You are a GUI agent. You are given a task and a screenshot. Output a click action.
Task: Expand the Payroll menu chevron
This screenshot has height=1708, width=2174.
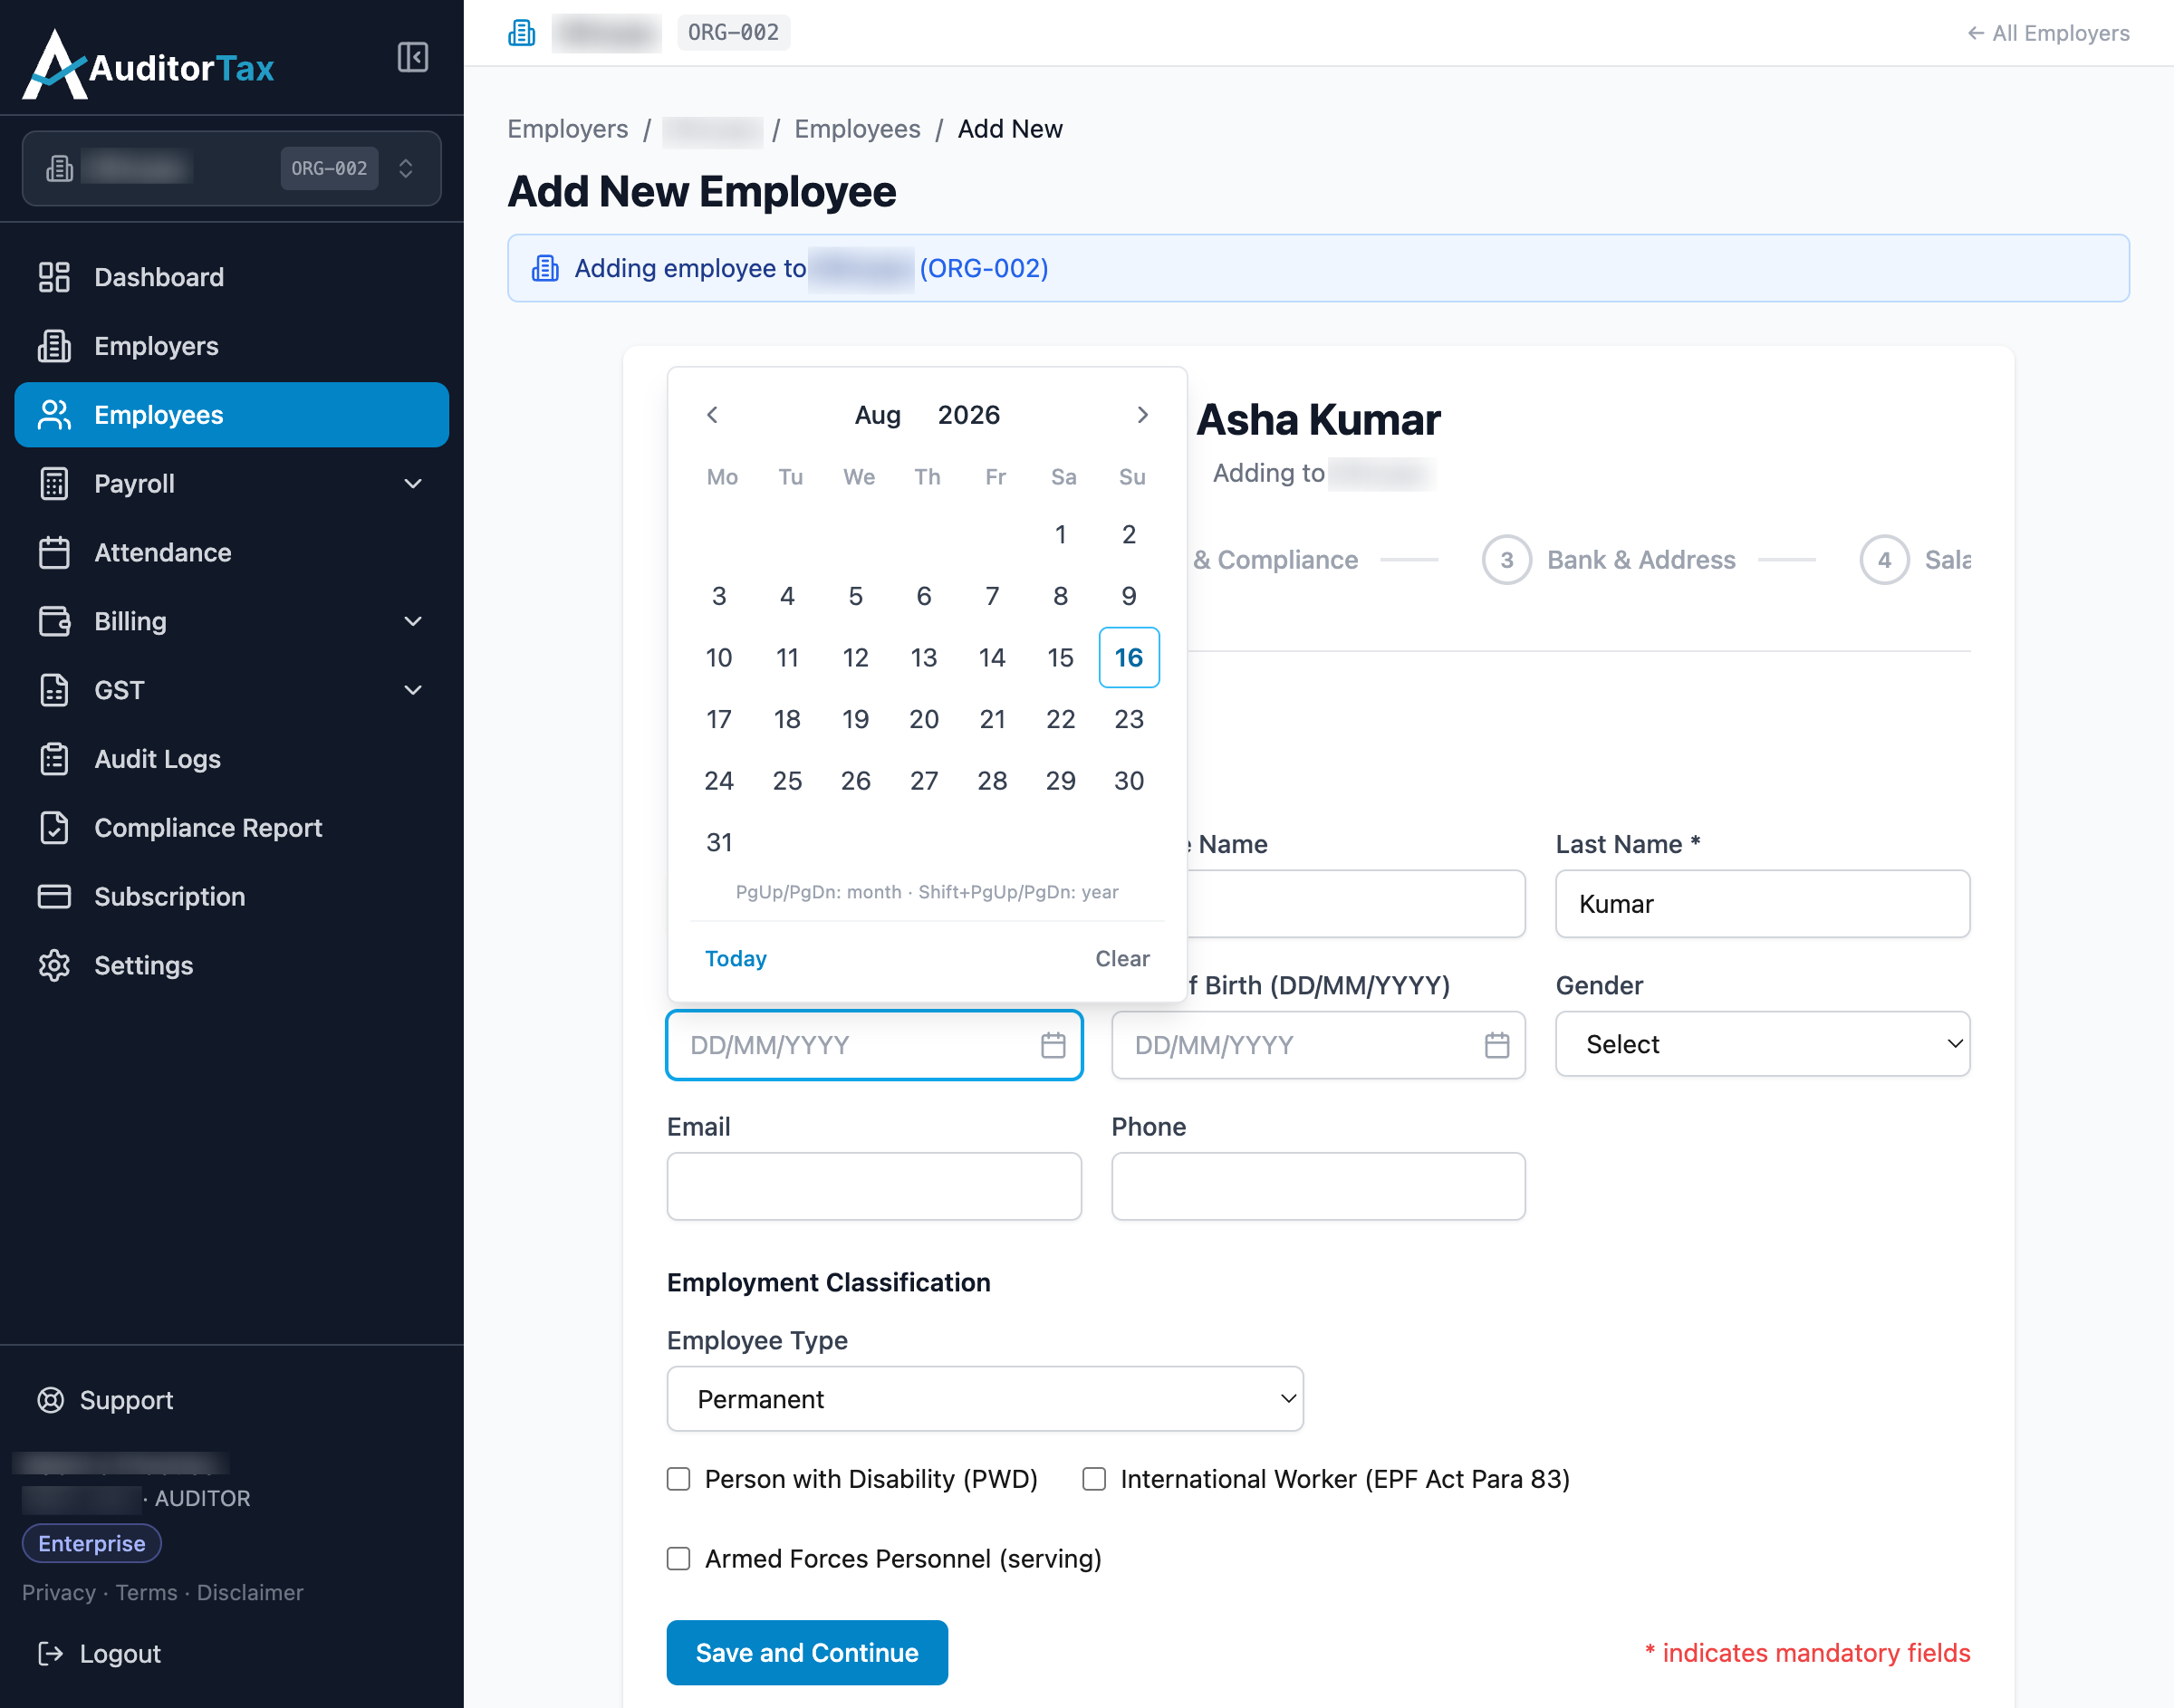(x=412, y=484)
